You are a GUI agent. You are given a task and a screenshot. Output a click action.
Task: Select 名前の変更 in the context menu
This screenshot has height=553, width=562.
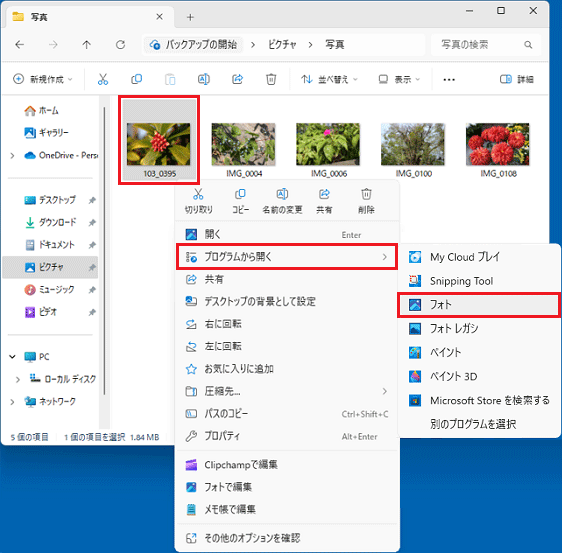pyautogui.click(x=282, y=201)
